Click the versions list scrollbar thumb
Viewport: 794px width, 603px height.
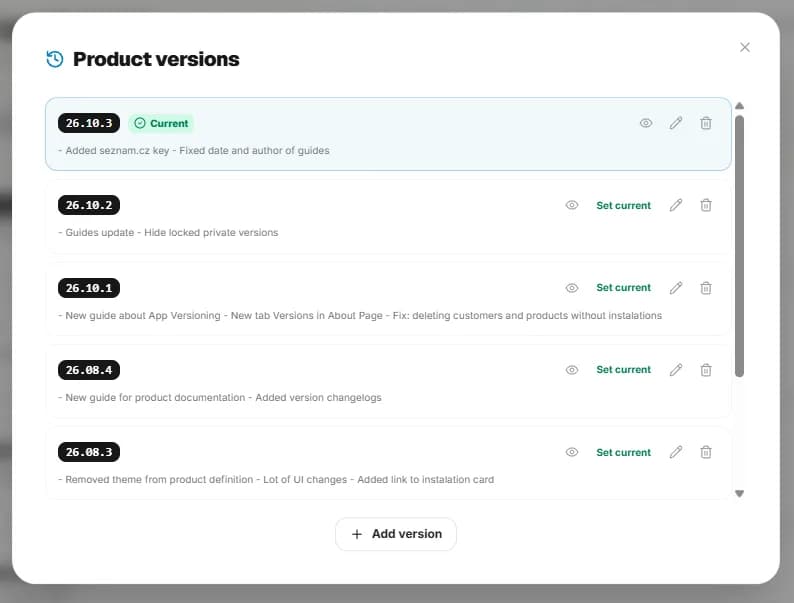pos(739,246)
